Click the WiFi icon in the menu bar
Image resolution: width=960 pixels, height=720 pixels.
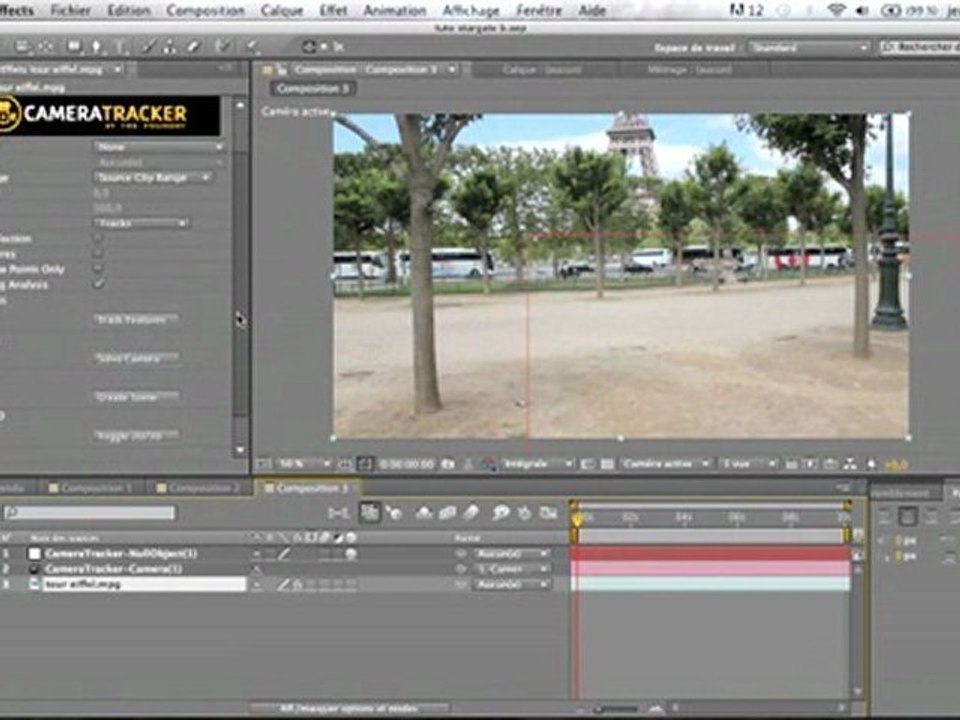tap(836, 10)
